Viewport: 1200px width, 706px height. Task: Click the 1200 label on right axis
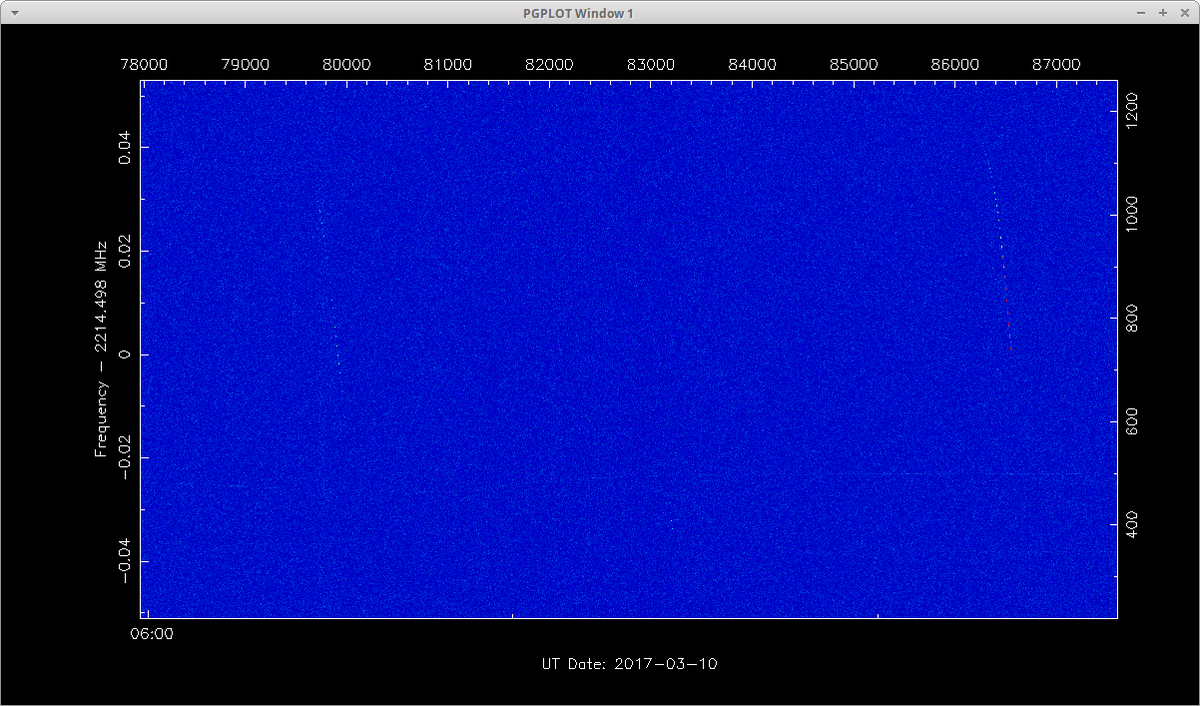1131,108
